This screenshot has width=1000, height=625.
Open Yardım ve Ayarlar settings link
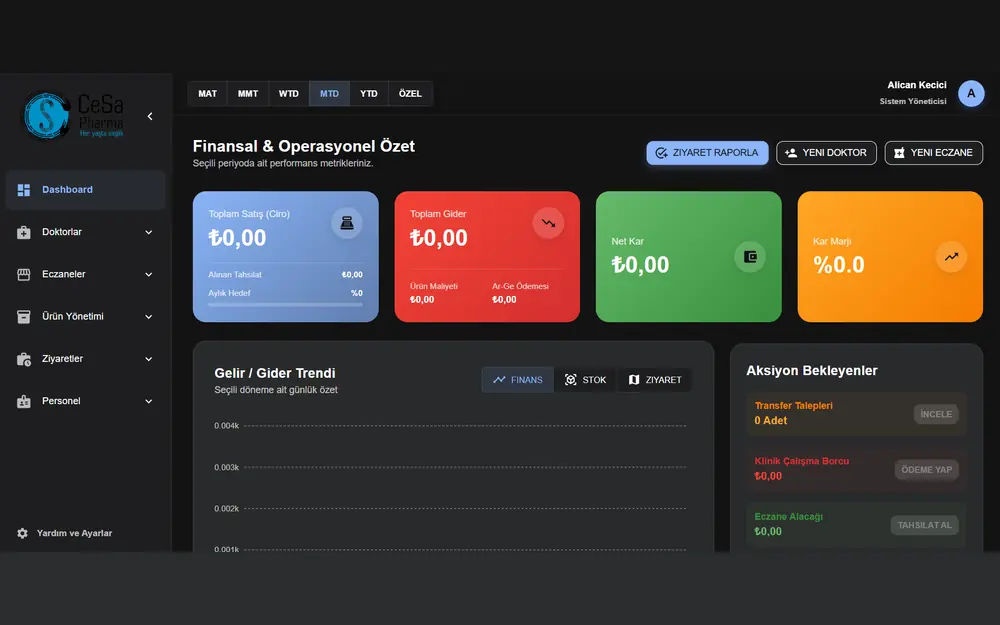74,533
